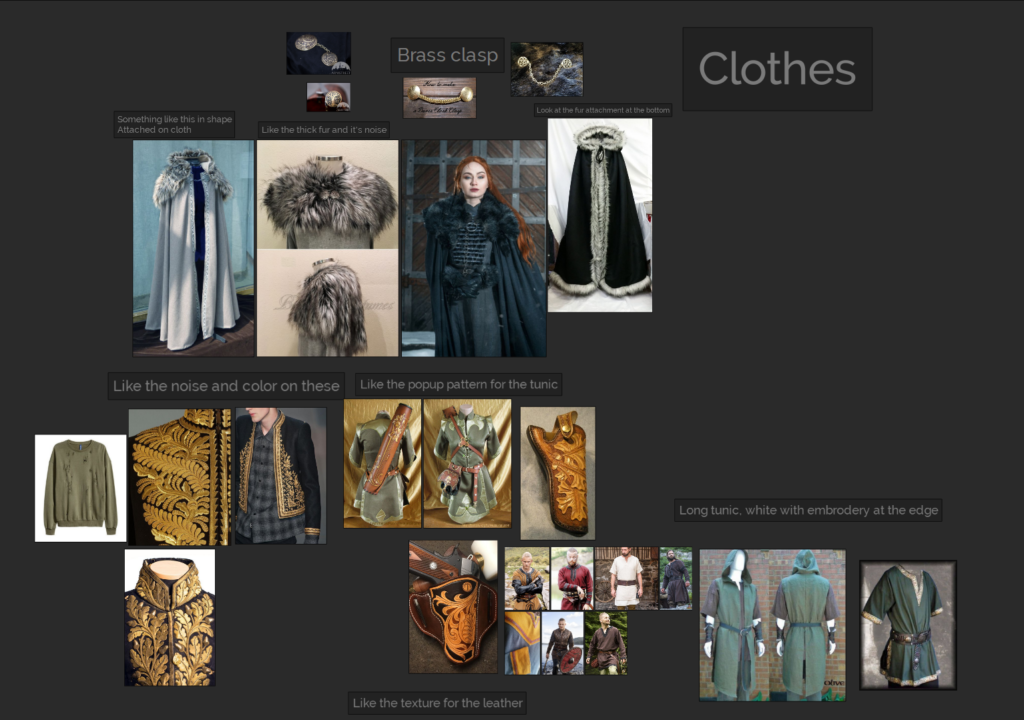Select the brass clasp on dark fabric thumbnail

[319, 52]
